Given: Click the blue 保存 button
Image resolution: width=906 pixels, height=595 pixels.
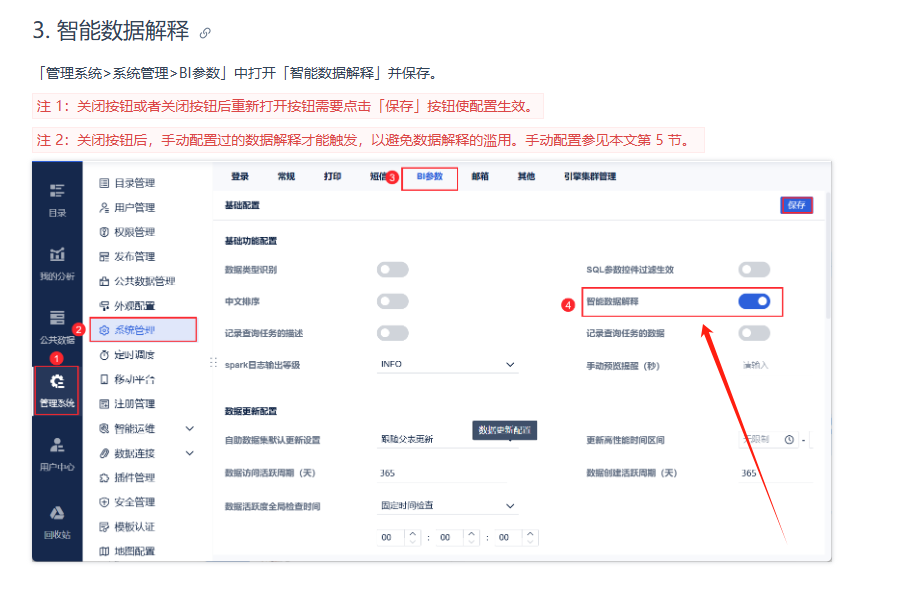Looking at the screenshot, I should (x=797, y=205).
